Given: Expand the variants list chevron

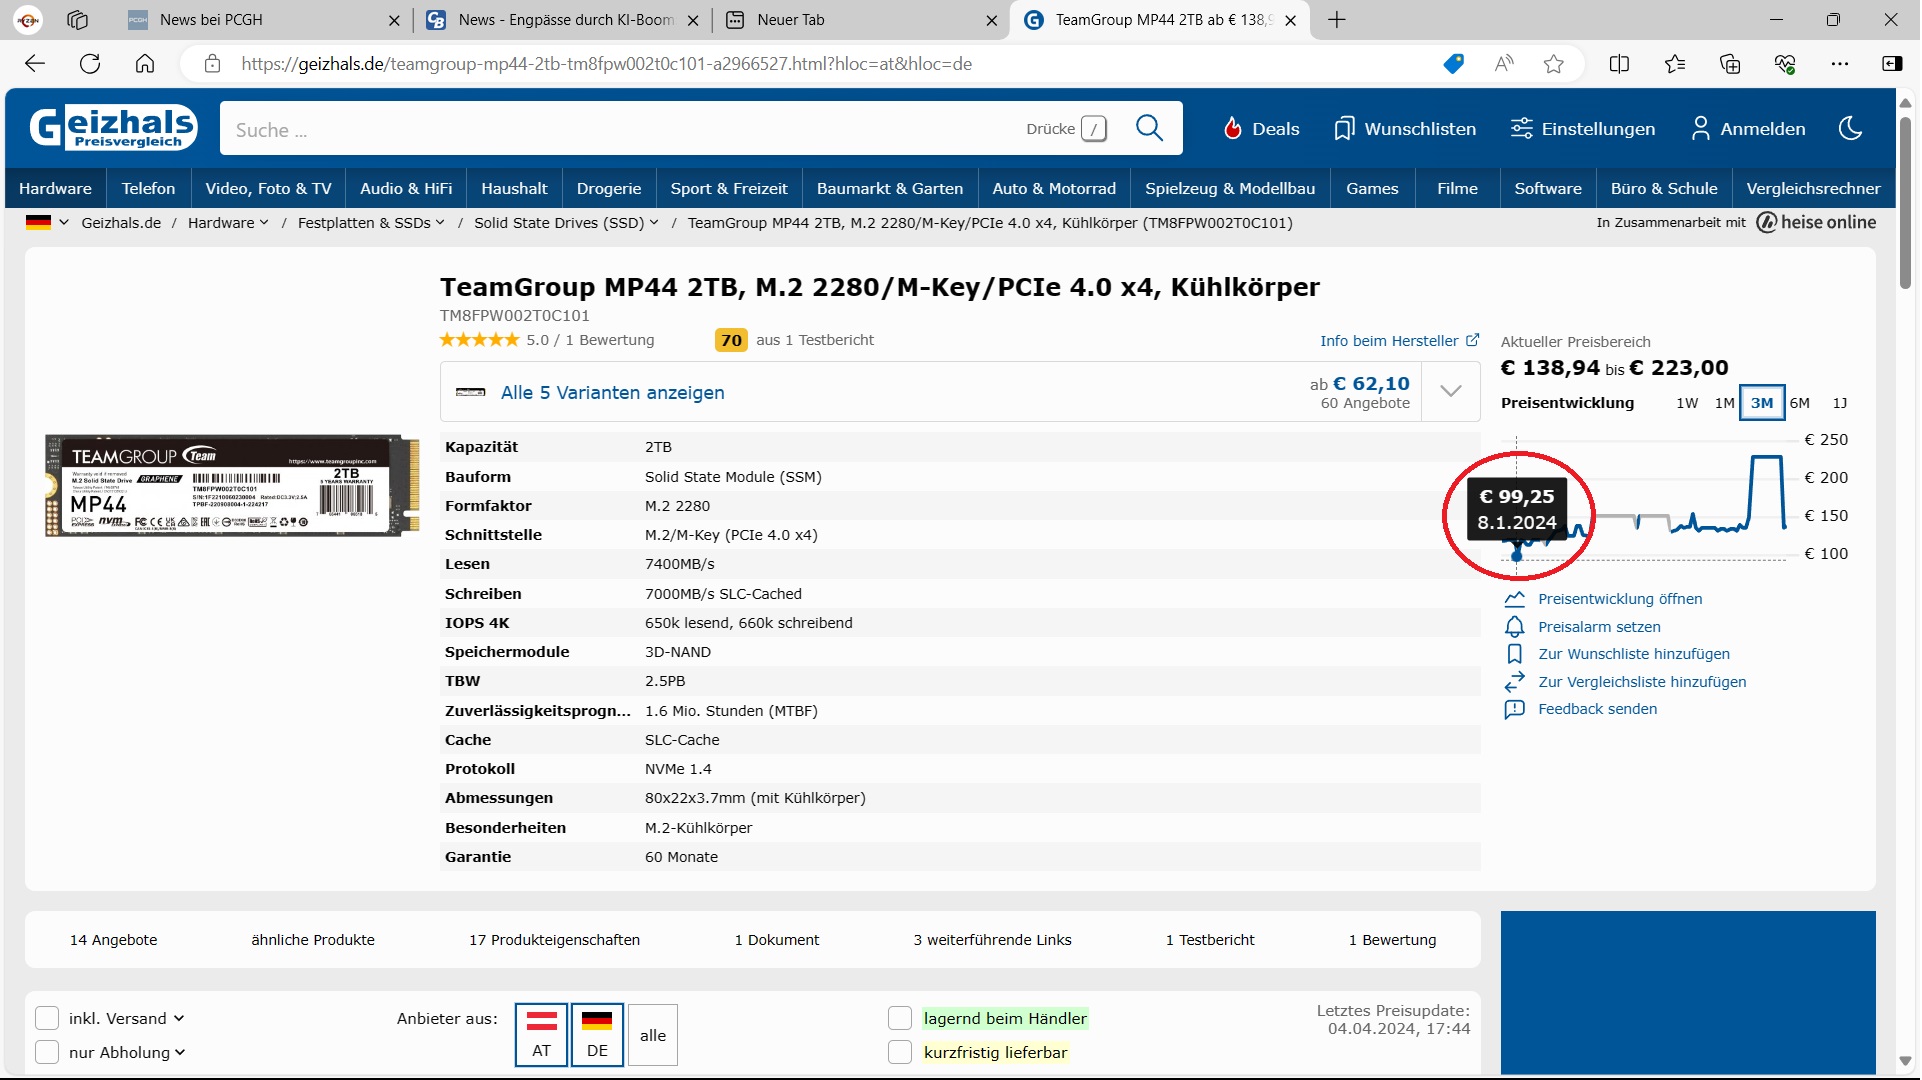Looking at the screenshot, I should (x=1450, y=391).
